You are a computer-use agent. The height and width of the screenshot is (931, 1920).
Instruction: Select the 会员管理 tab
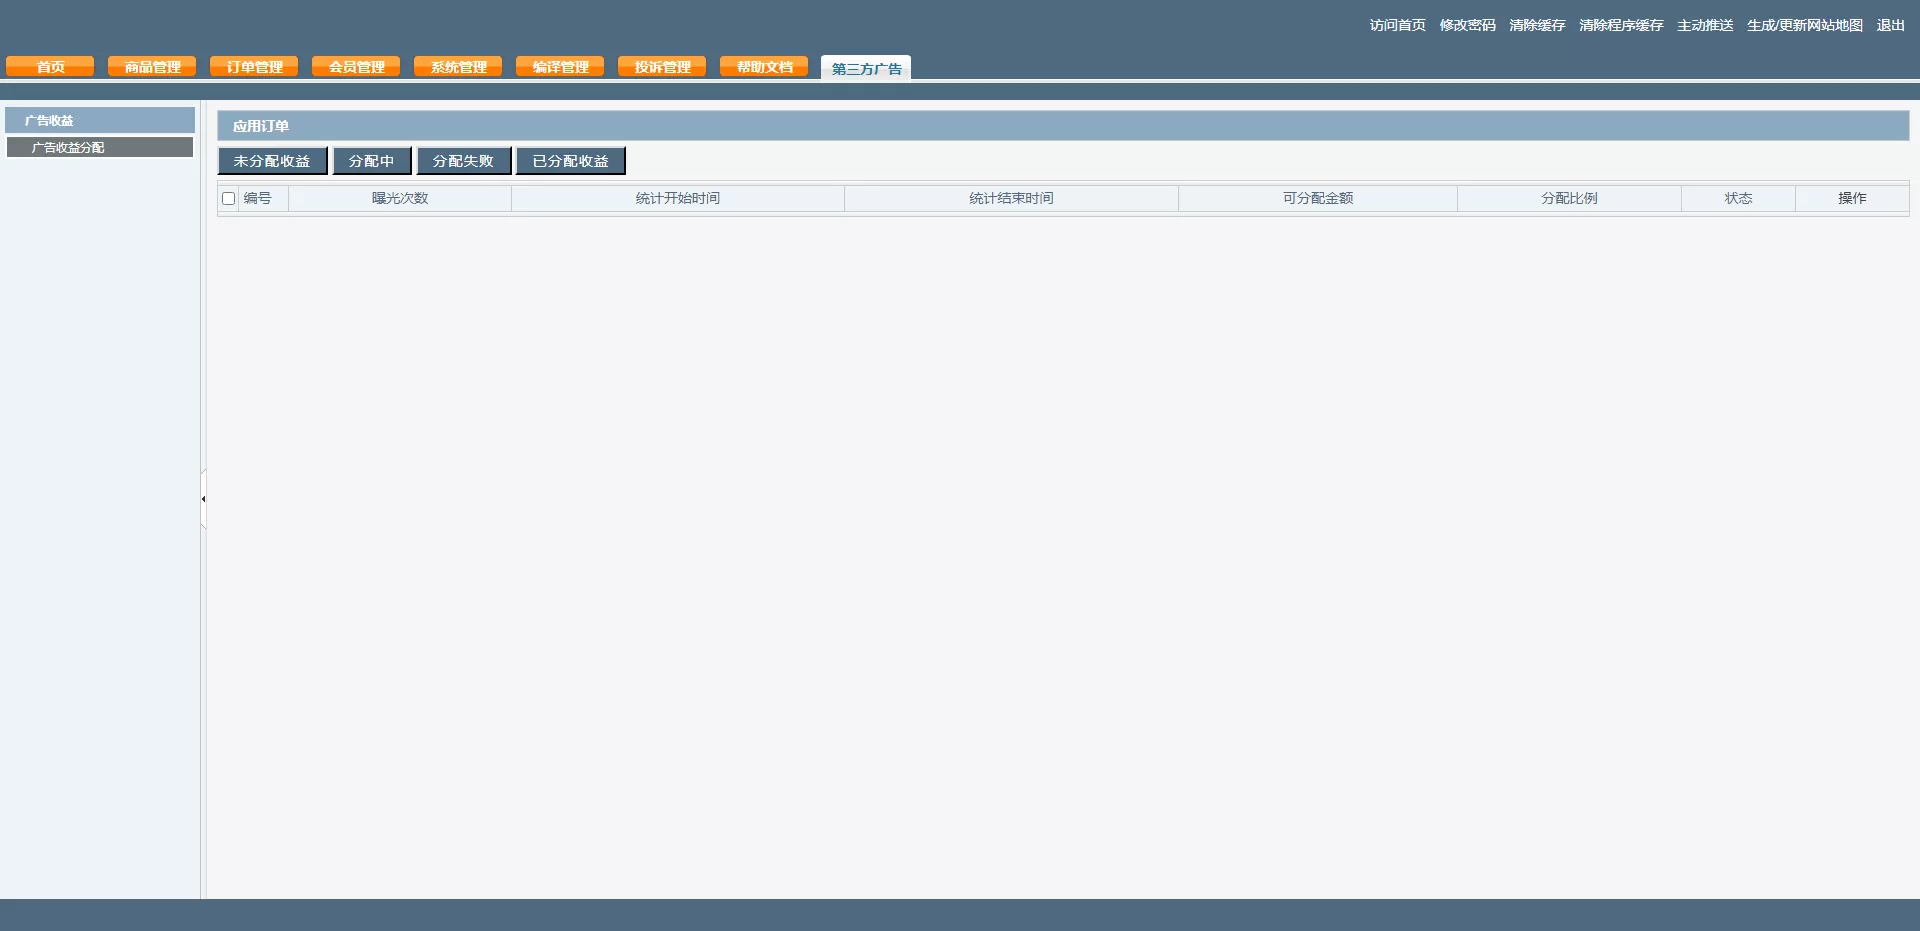click(356, 67)
